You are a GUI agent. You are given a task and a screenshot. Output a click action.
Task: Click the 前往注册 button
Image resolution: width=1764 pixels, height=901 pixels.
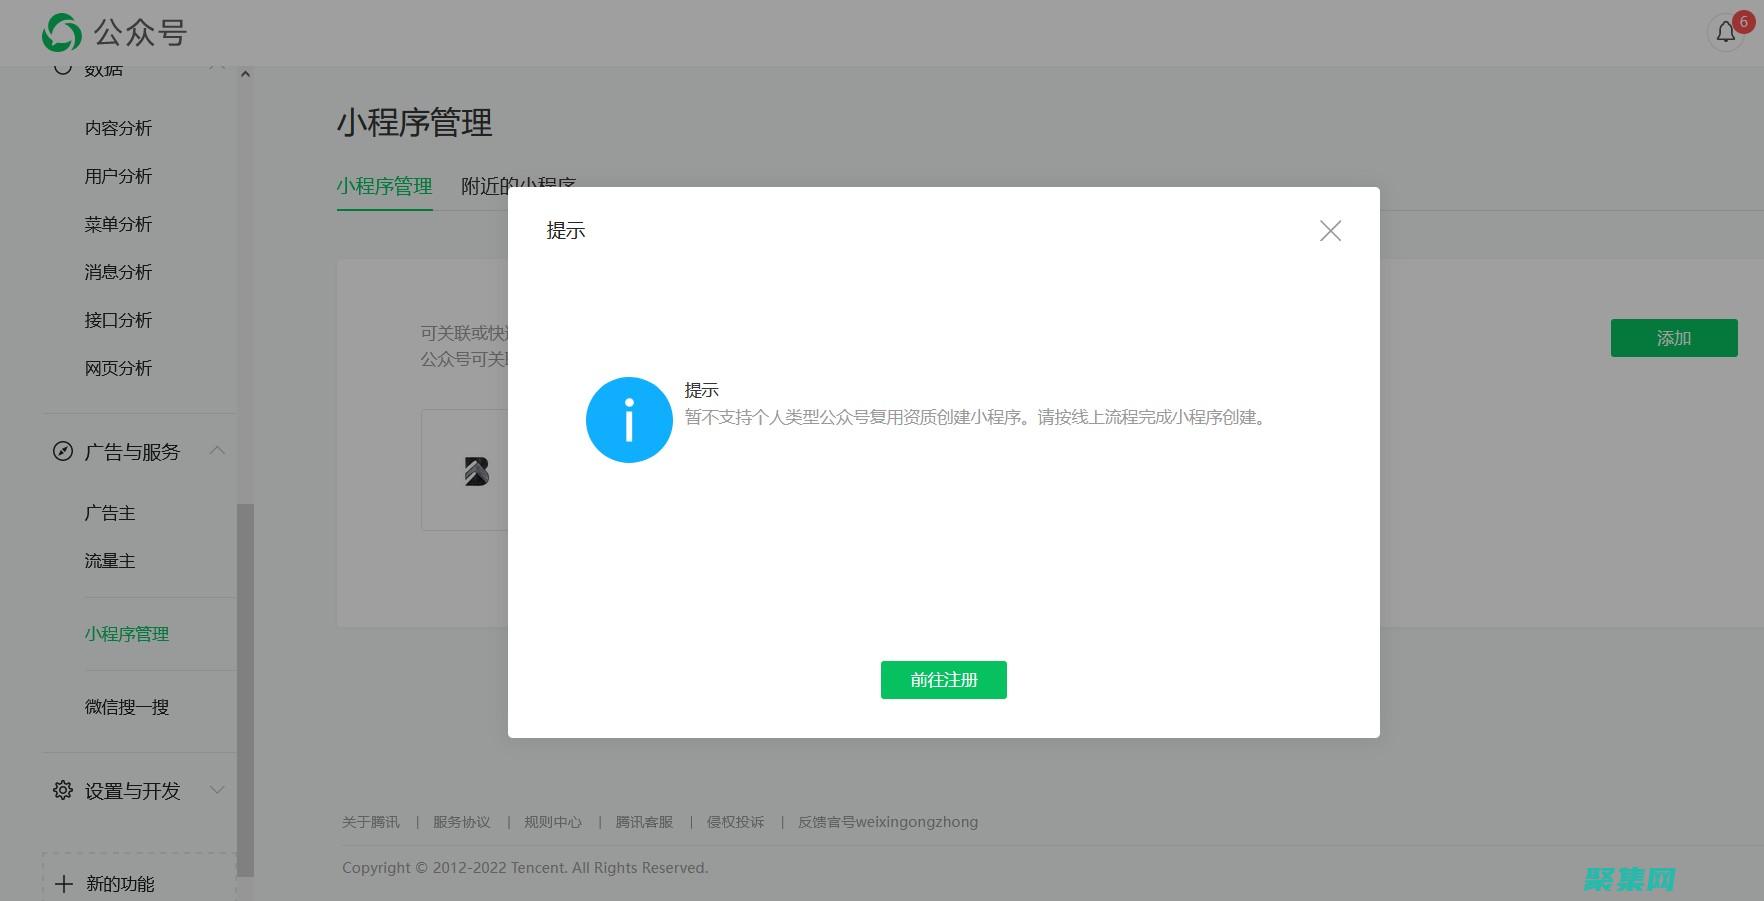[943, 679]
